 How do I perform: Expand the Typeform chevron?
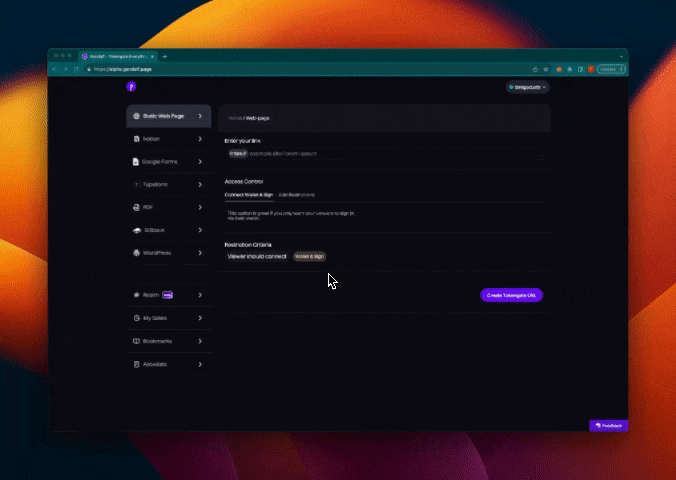pos(200,185)
